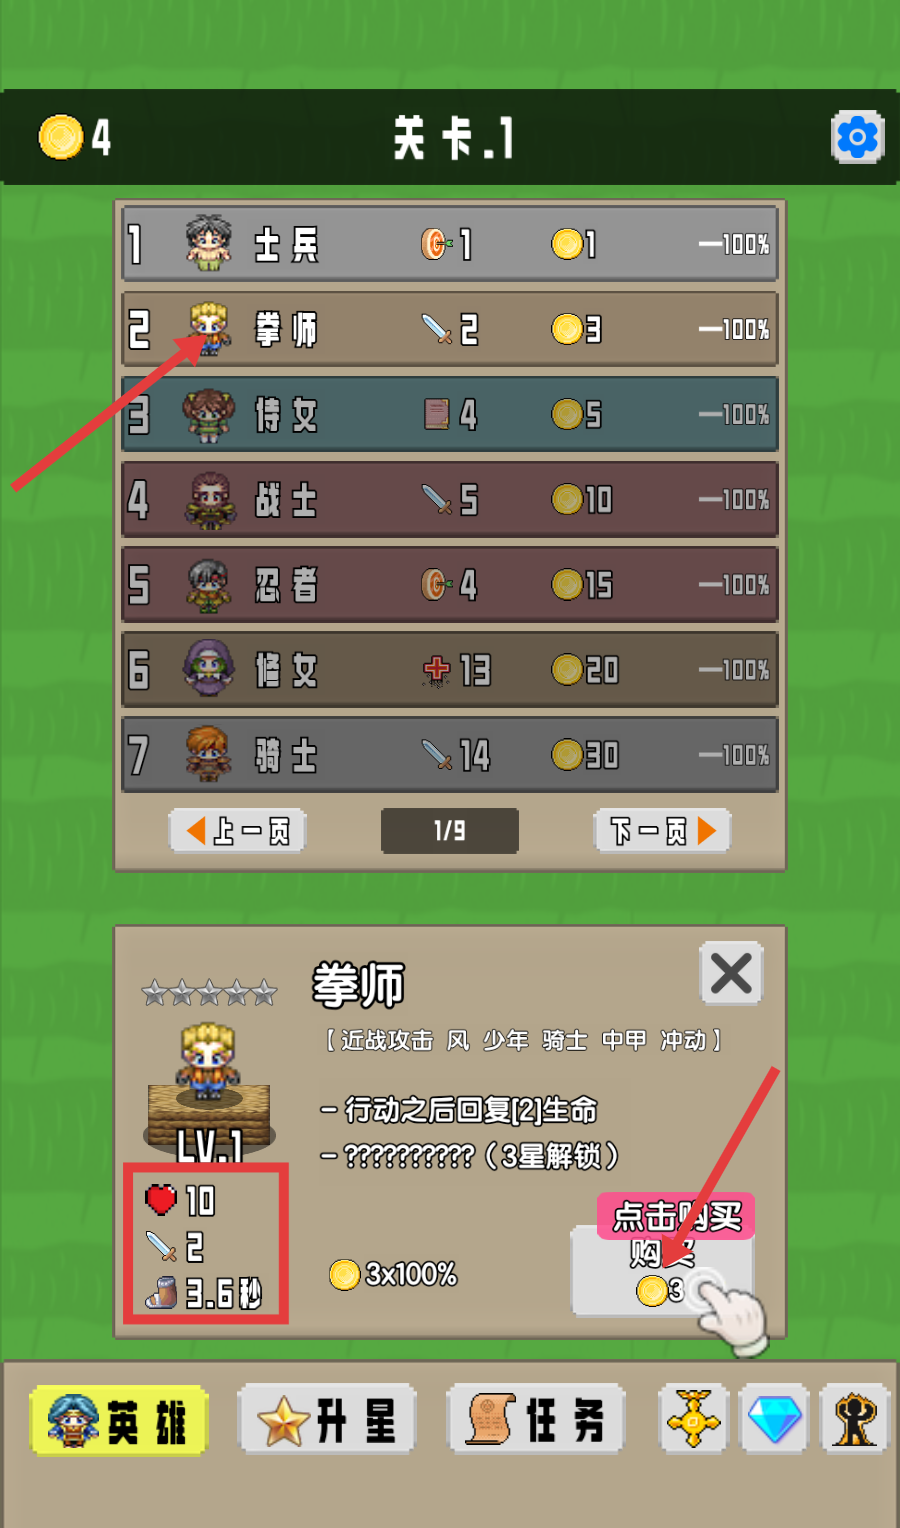Select the 骑士 row costing 30 coins

pos(450,754)
